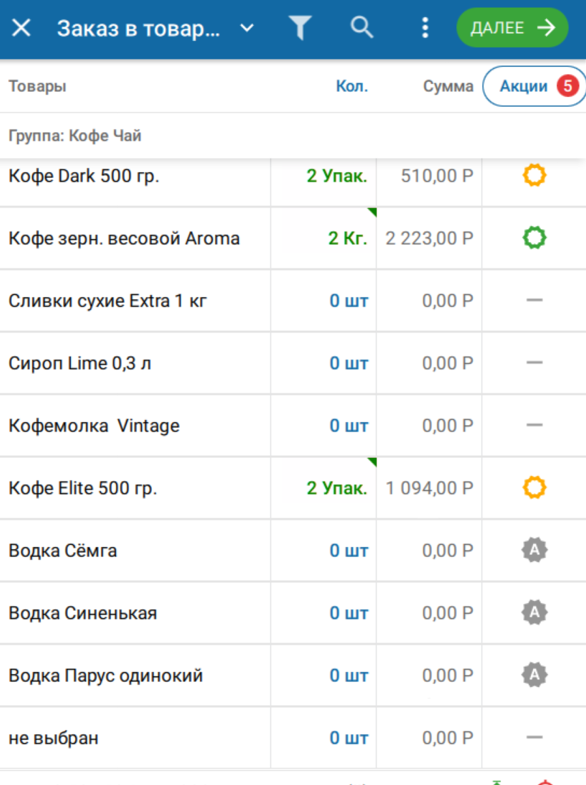
Task: Tap the gray A badge for Водка Сёмга
Action: click(x=534, y=550)
